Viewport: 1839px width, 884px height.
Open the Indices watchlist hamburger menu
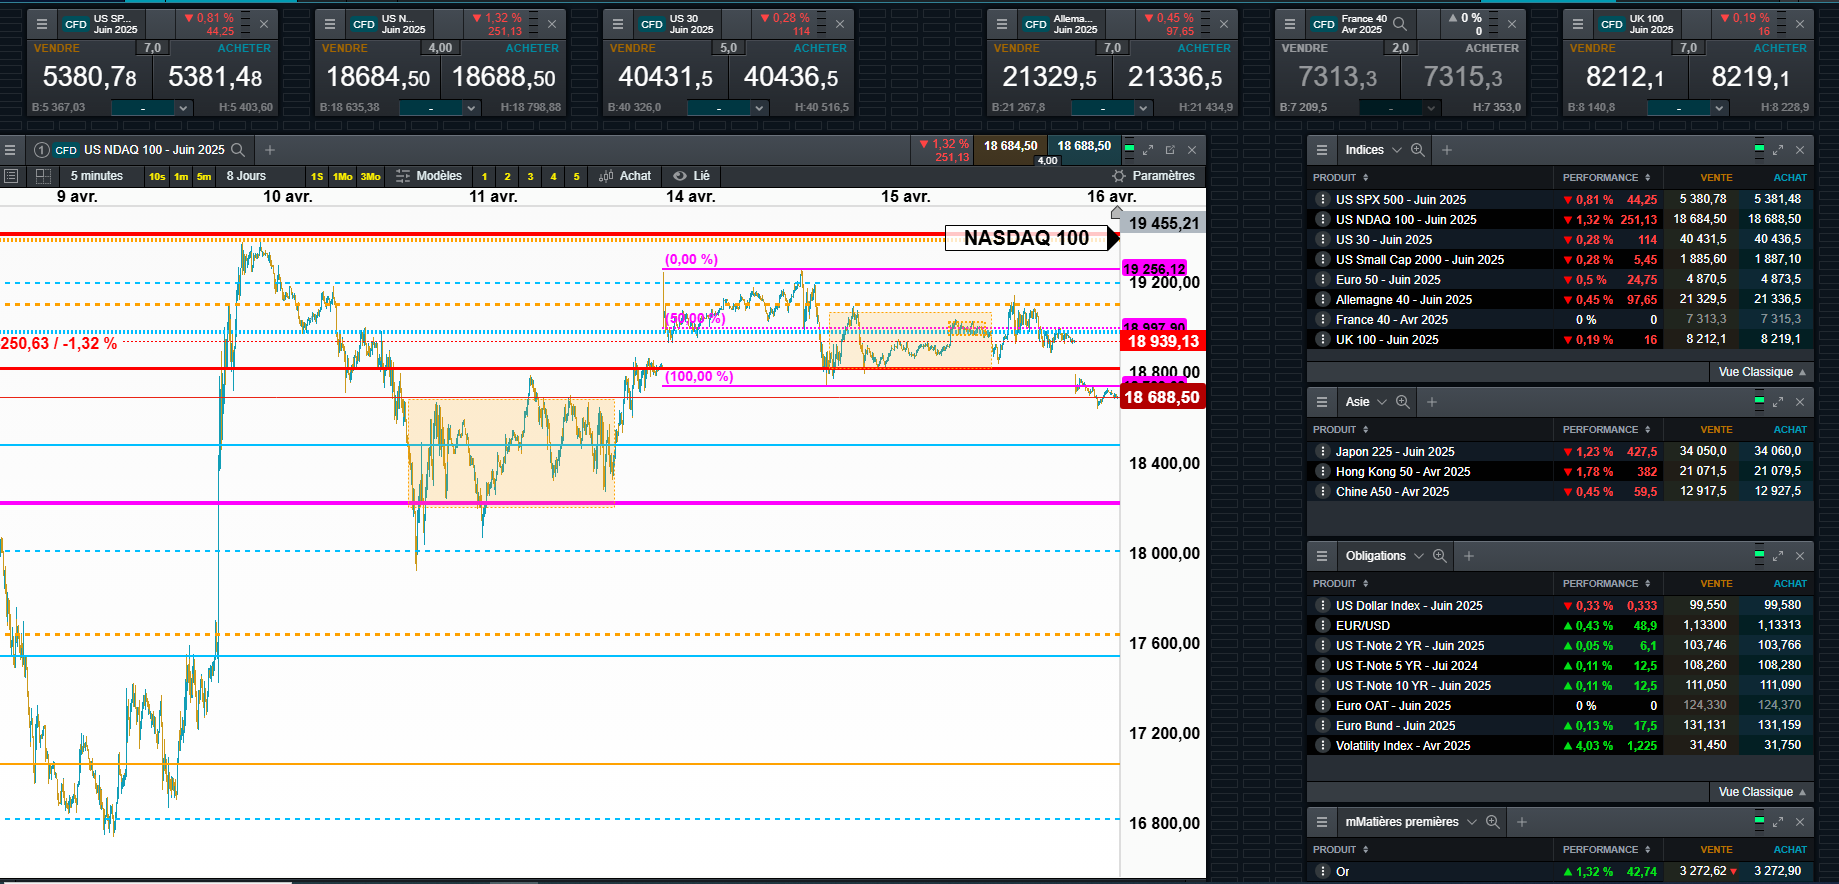1322,150
